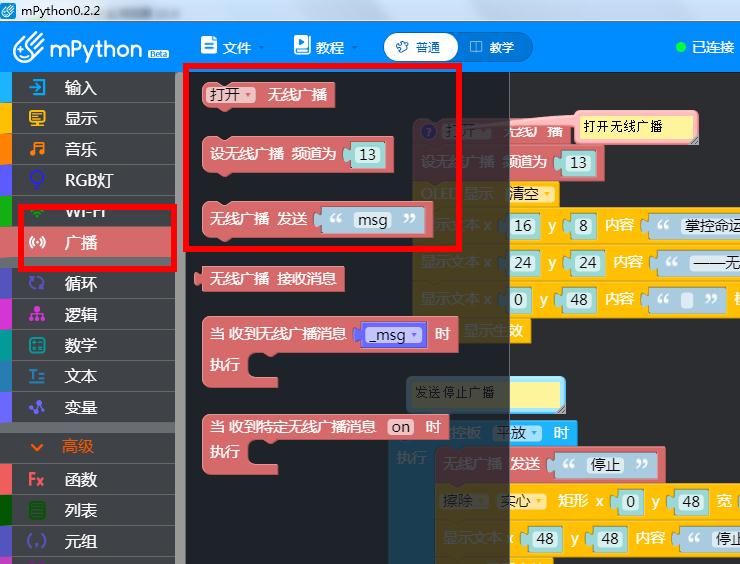Select the 当收到无线广播消息 event block
This screenshot has height=564, width=740.
point(330,352)
